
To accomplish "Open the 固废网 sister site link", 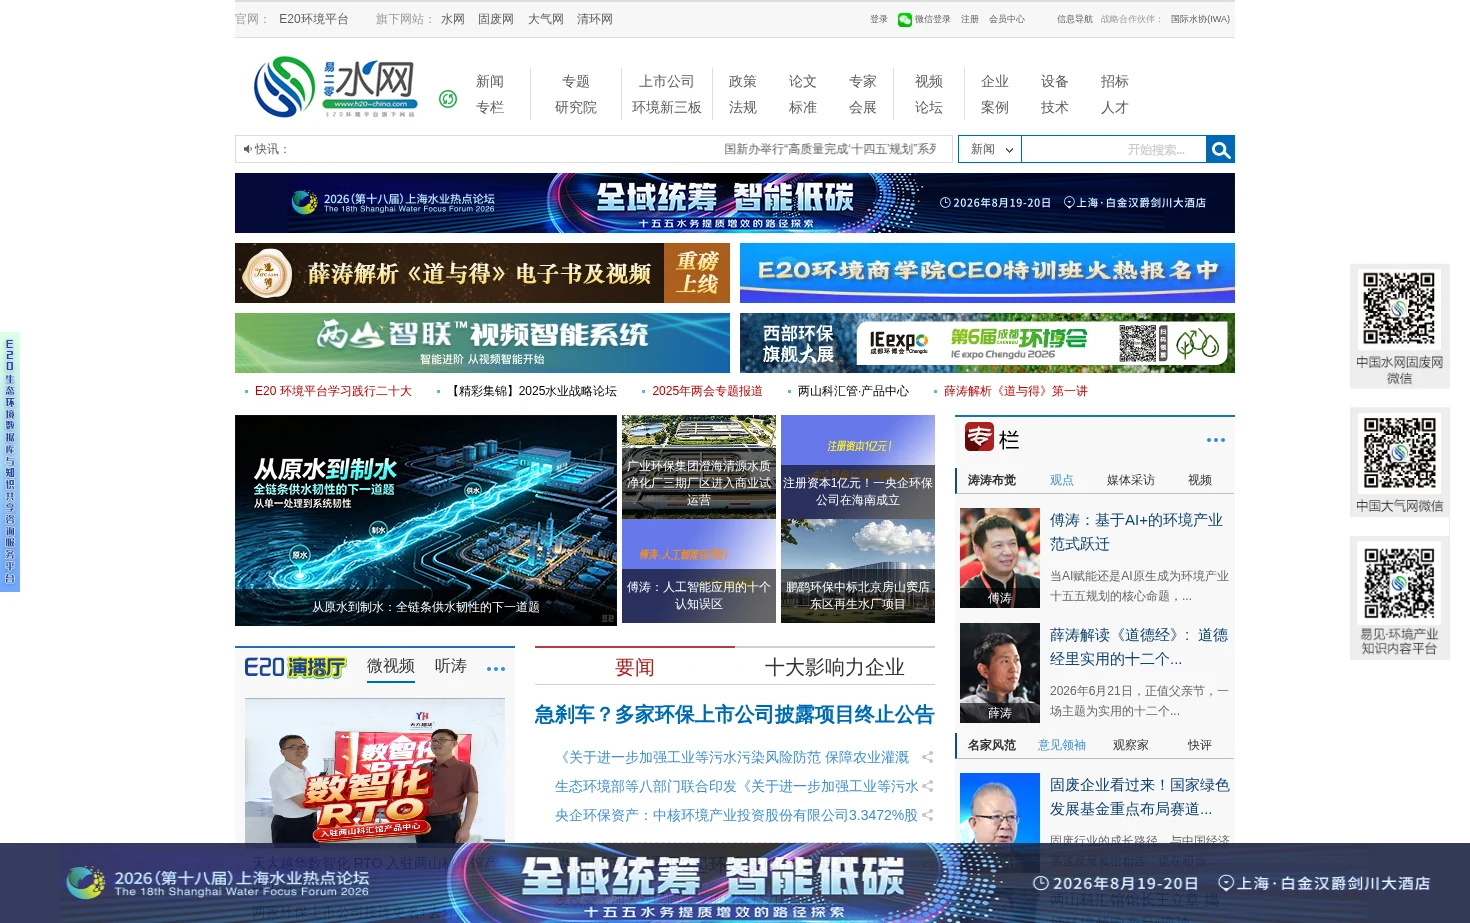I will 496,19.
